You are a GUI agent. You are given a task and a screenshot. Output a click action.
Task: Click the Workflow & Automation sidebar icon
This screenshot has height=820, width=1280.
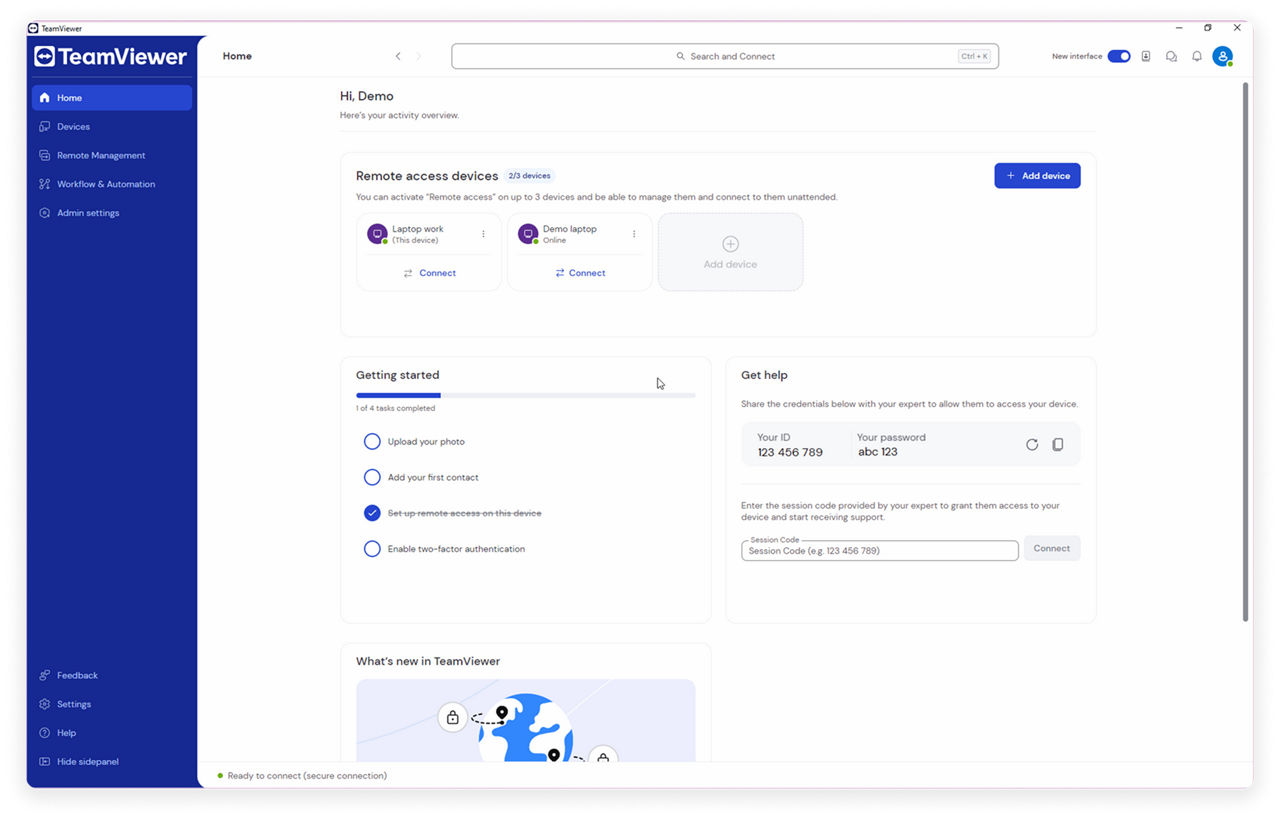44,184
